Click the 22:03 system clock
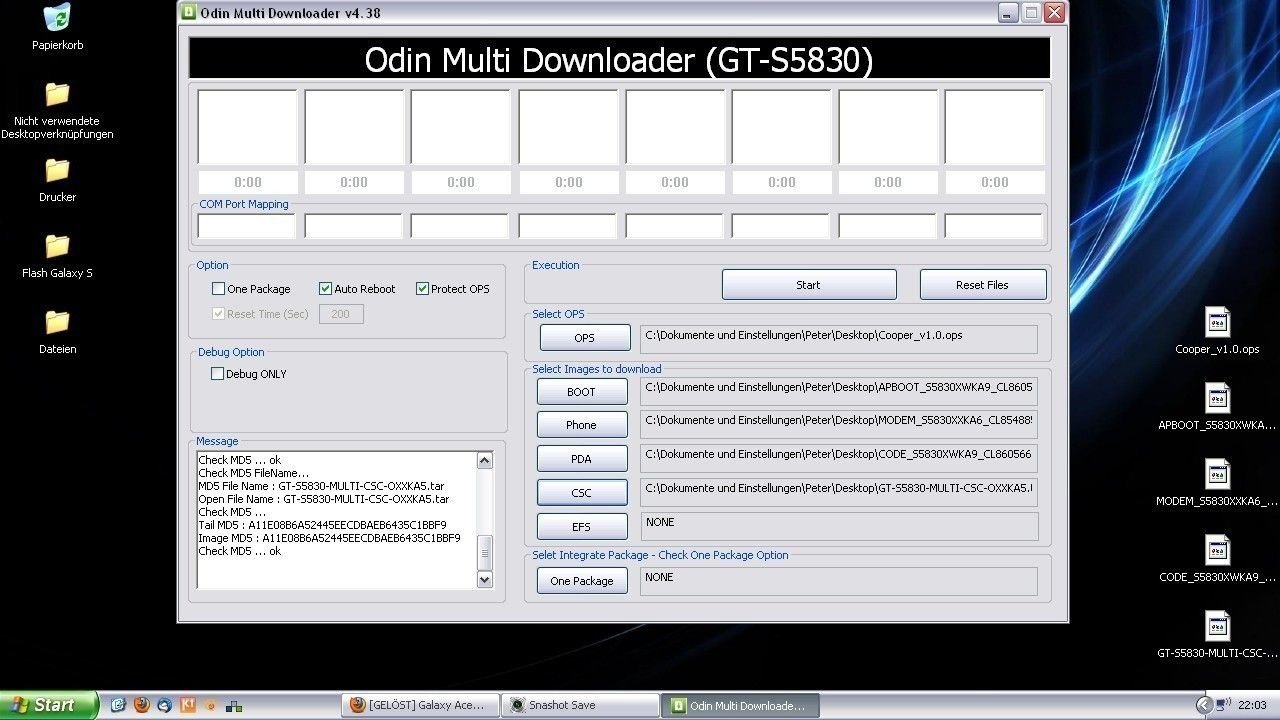The width and height of the screenshot is (1280, 720). click(x=1252, y=705)
